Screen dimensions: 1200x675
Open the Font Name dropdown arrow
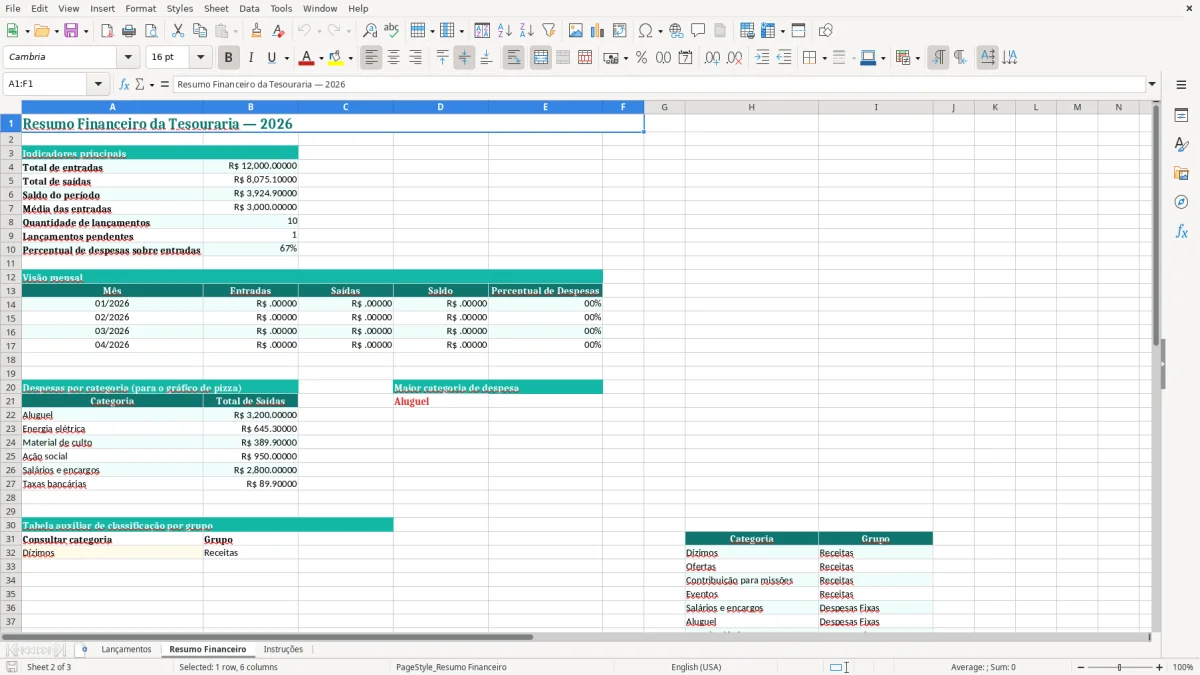click(128, 58)
